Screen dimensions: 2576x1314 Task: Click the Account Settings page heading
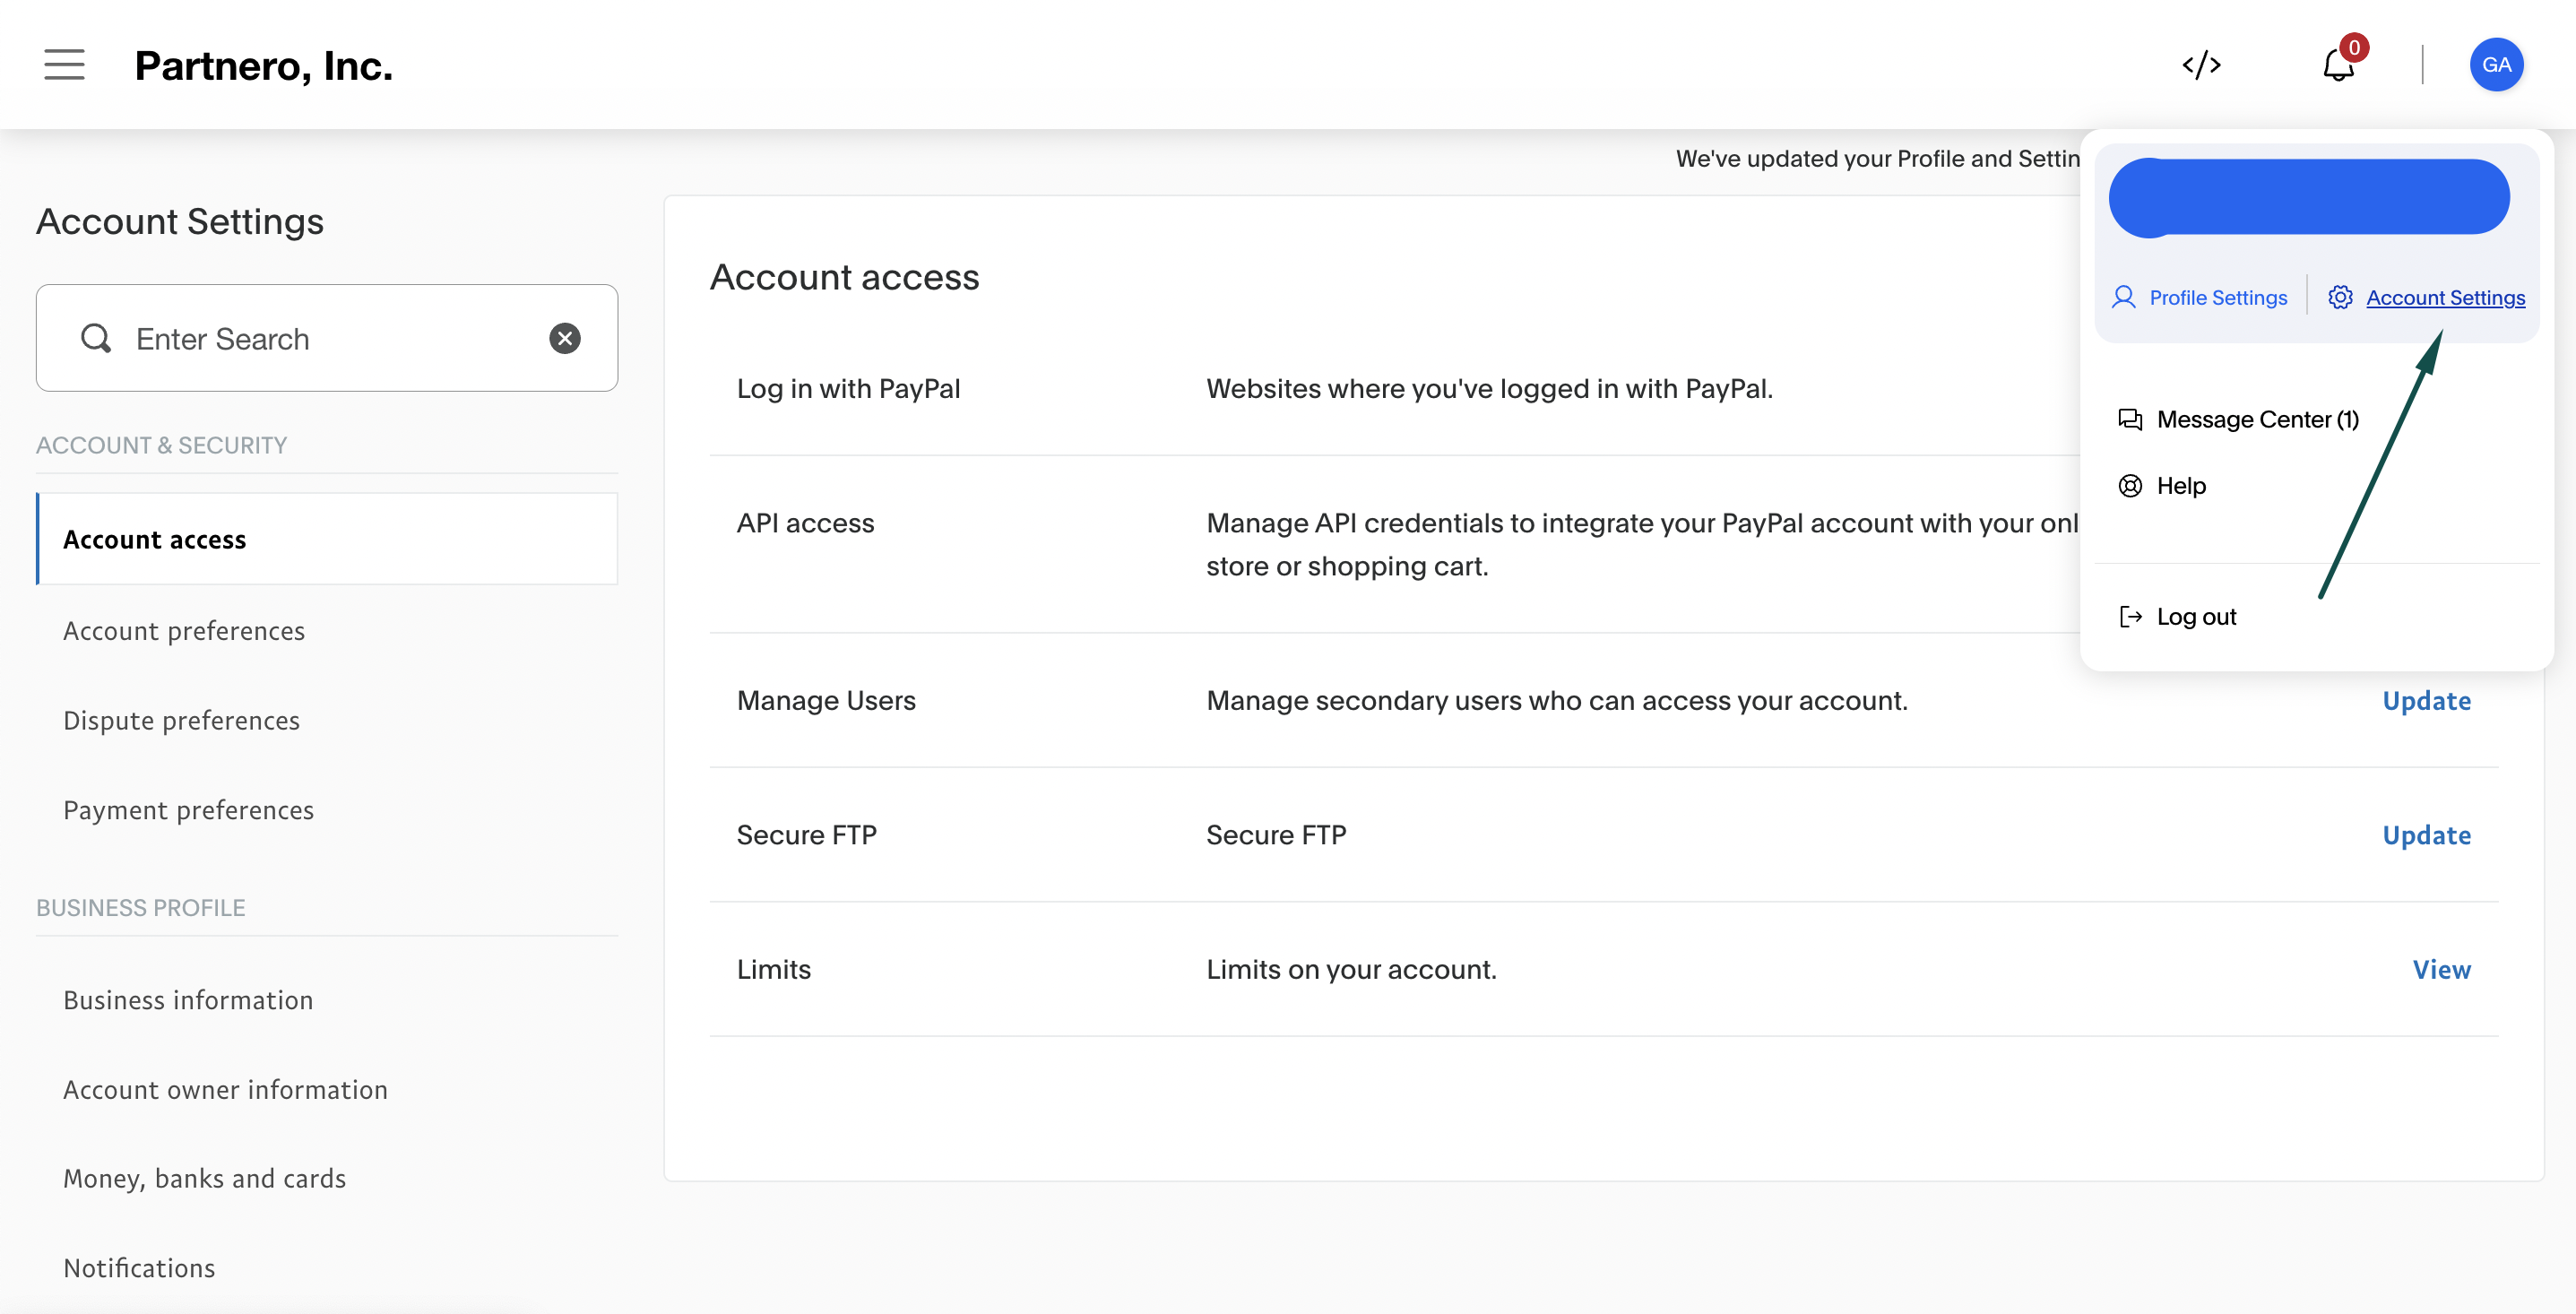(180, 221)
